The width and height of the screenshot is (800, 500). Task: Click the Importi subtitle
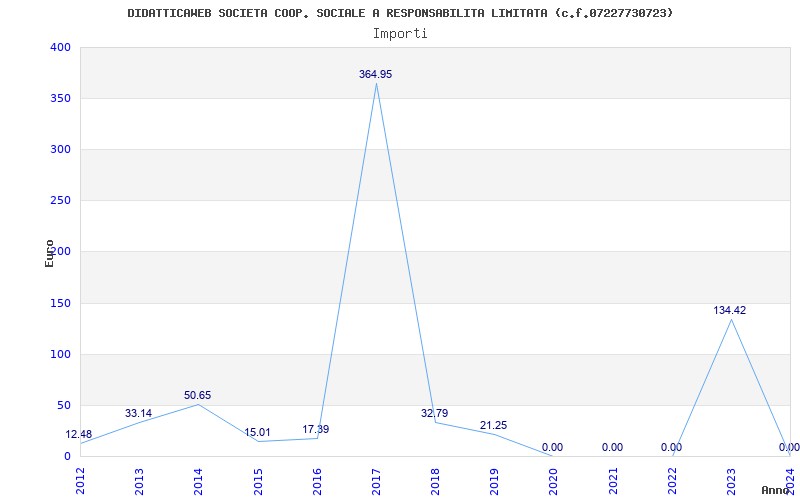(x=400, y=34)
